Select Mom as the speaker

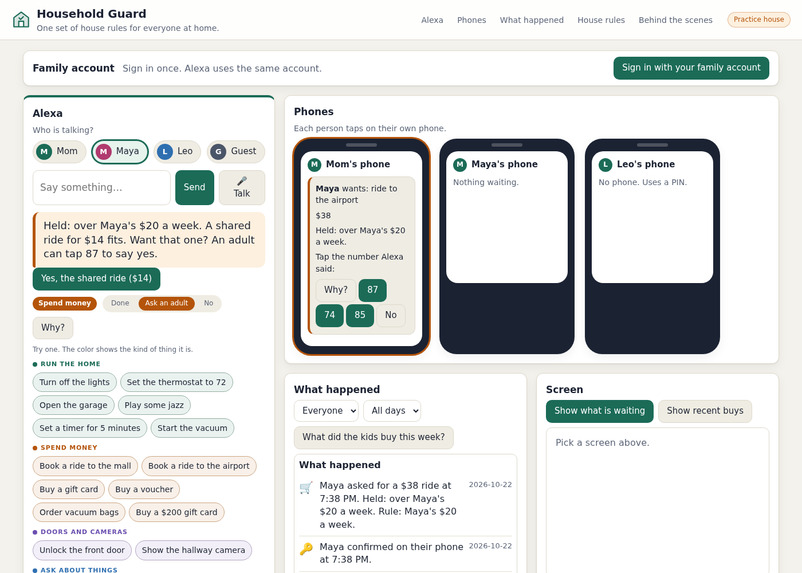59,151
